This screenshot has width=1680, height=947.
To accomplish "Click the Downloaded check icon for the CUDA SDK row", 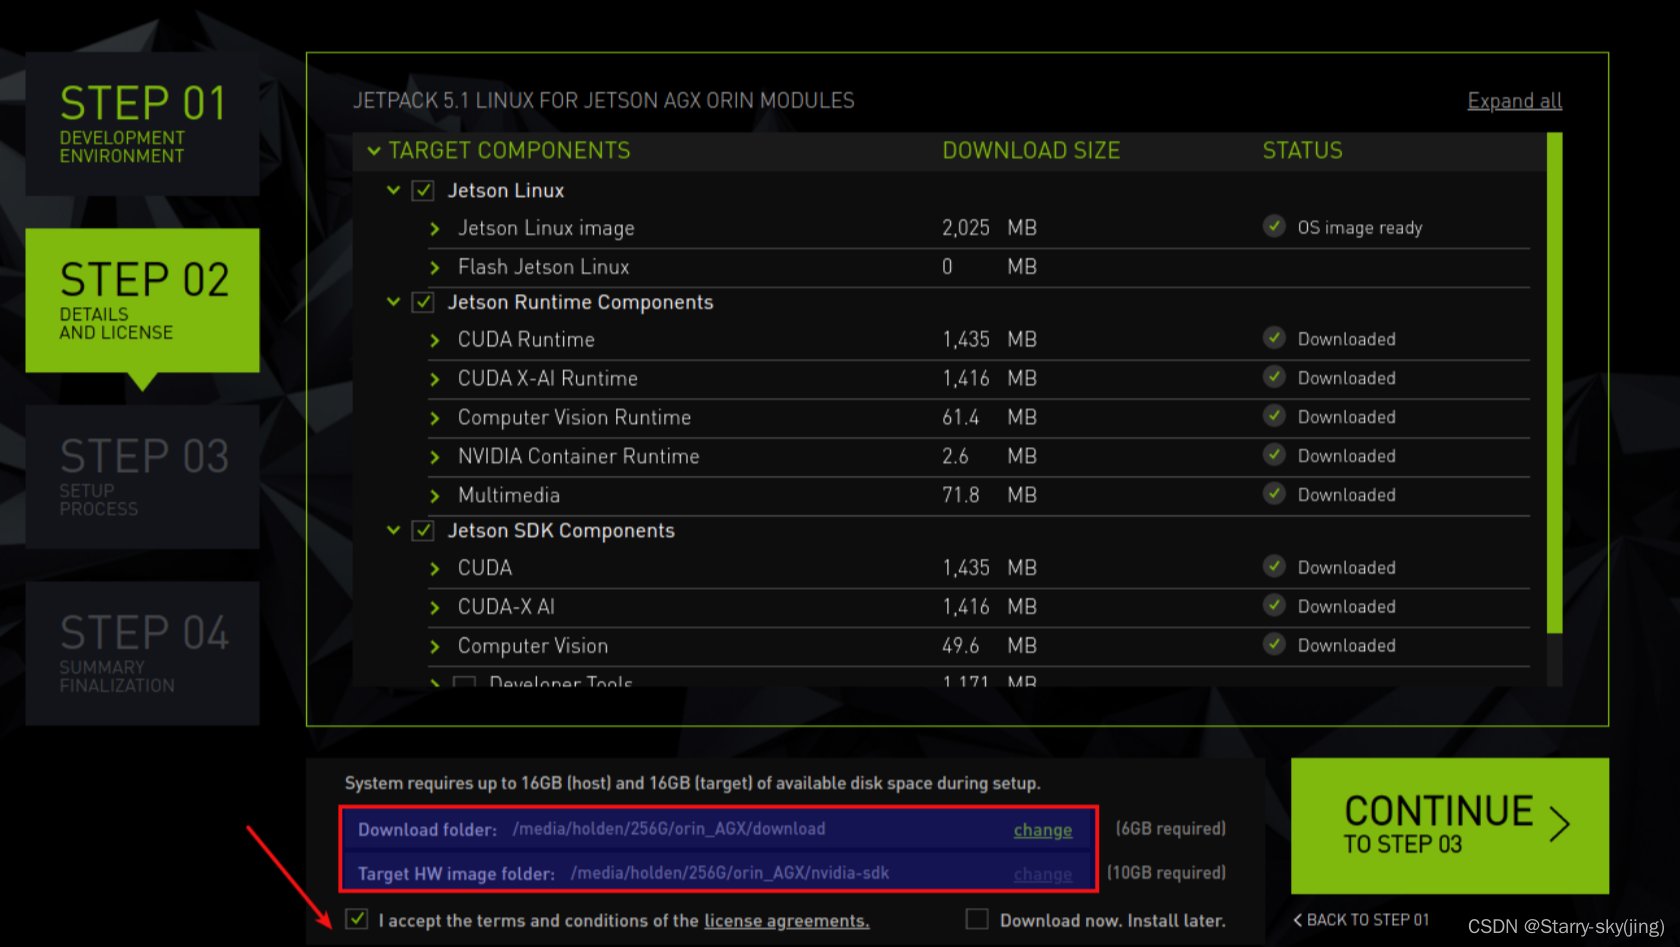I will (1274, 566).
